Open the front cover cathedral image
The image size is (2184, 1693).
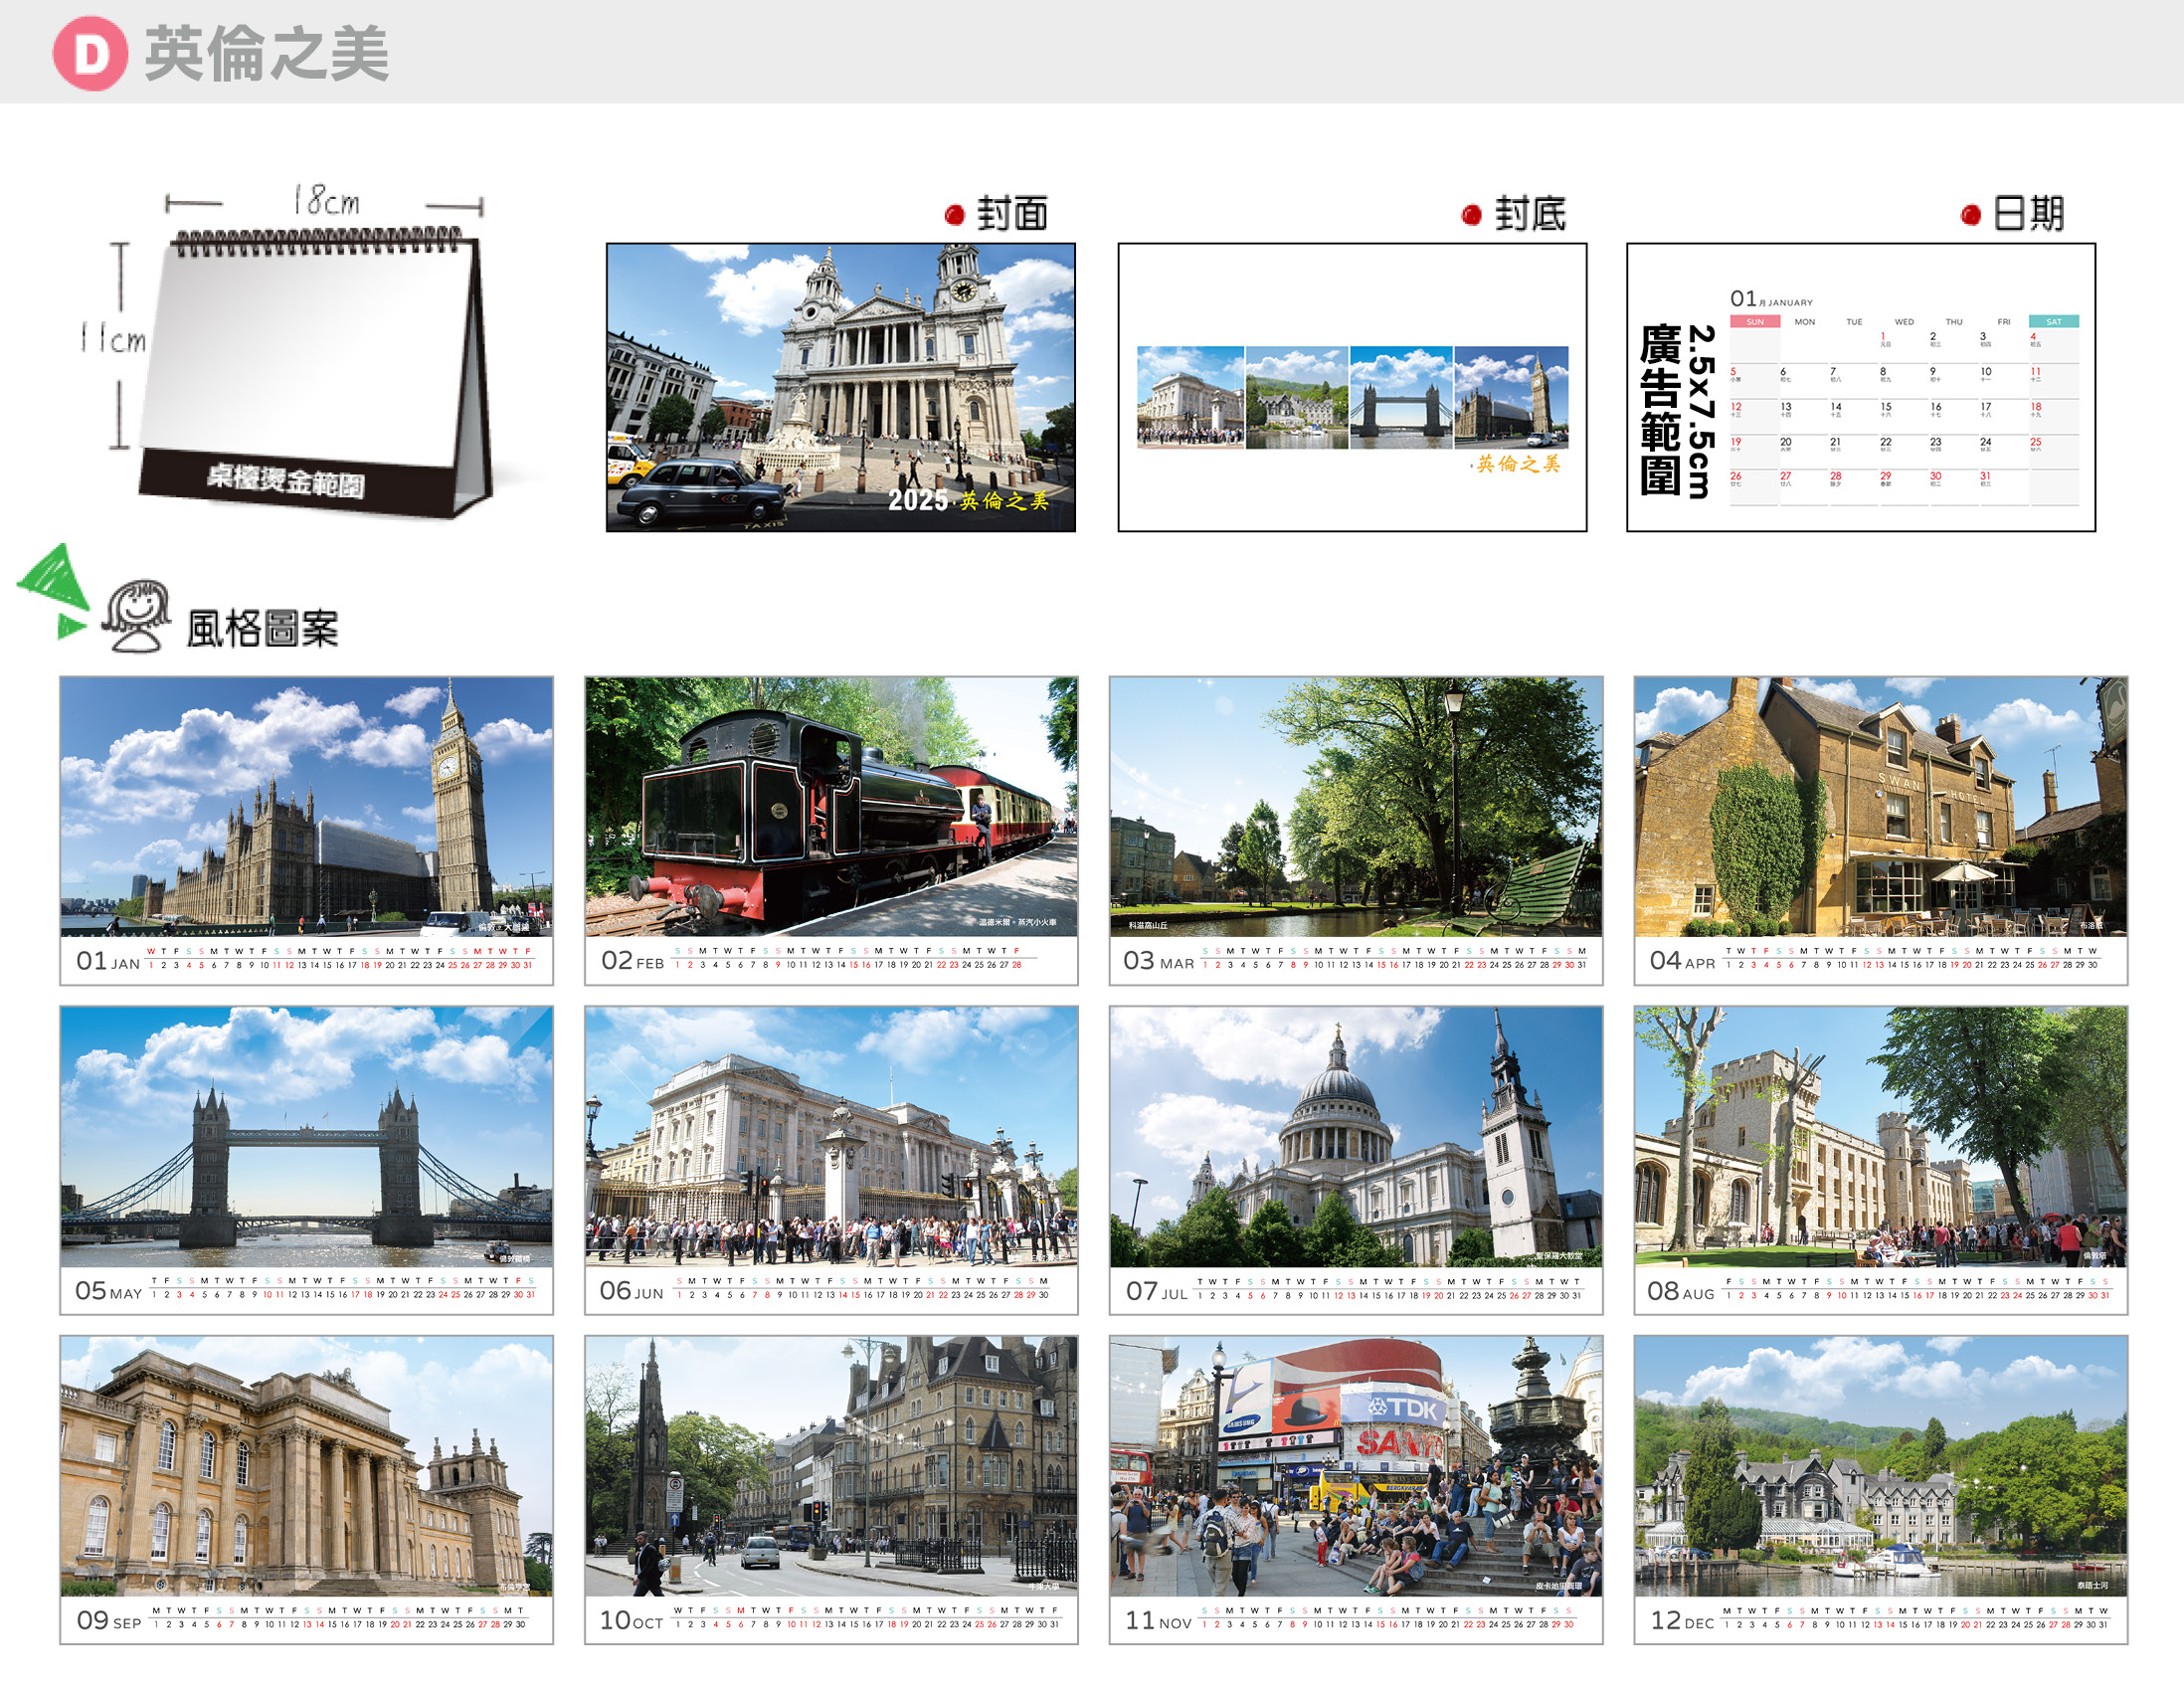click(840, 387)
